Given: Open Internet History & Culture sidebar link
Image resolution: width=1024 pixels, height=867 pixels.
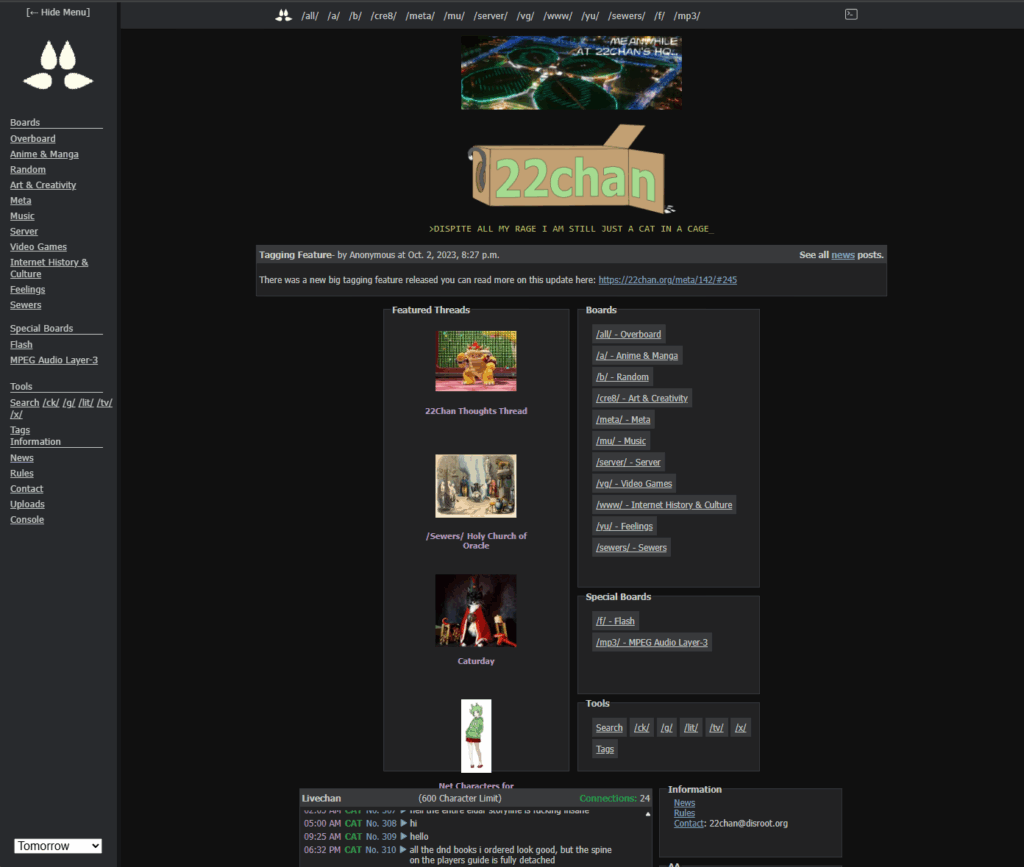Looking at the screenshot, I should [x=49, y=268].
